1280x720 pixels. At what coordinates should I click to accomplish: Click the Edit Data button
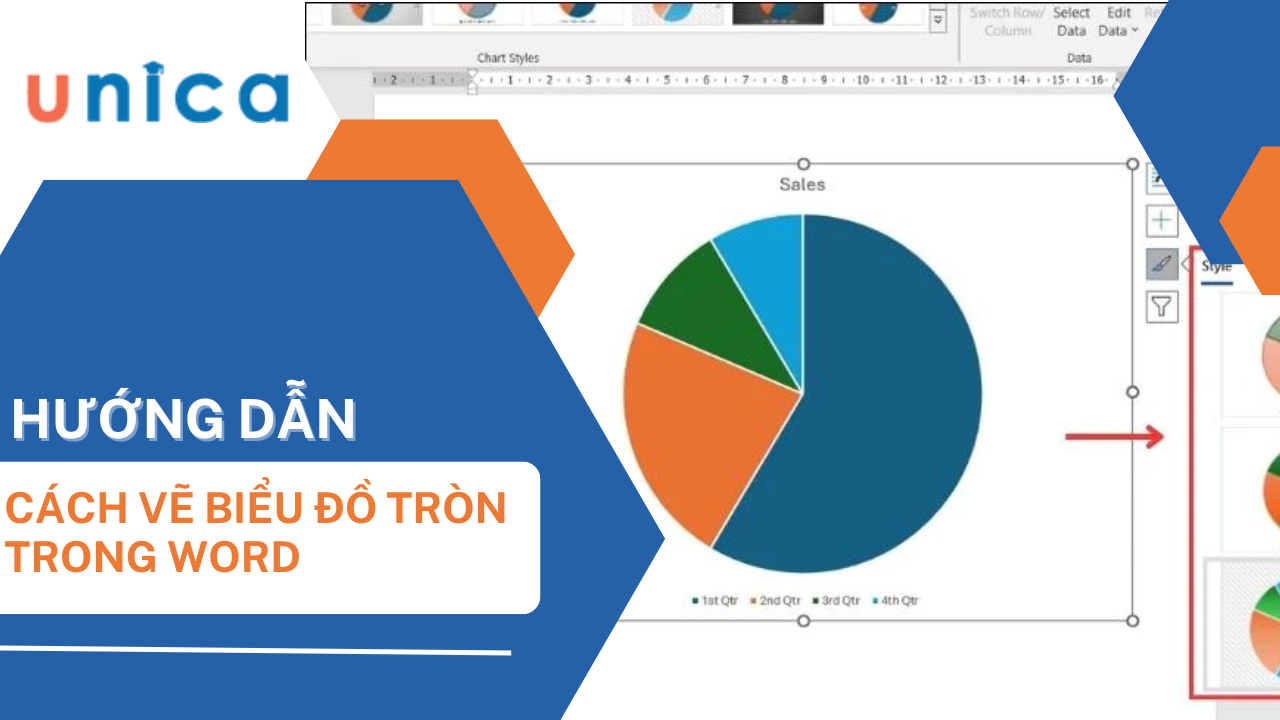pos(1118,21)
